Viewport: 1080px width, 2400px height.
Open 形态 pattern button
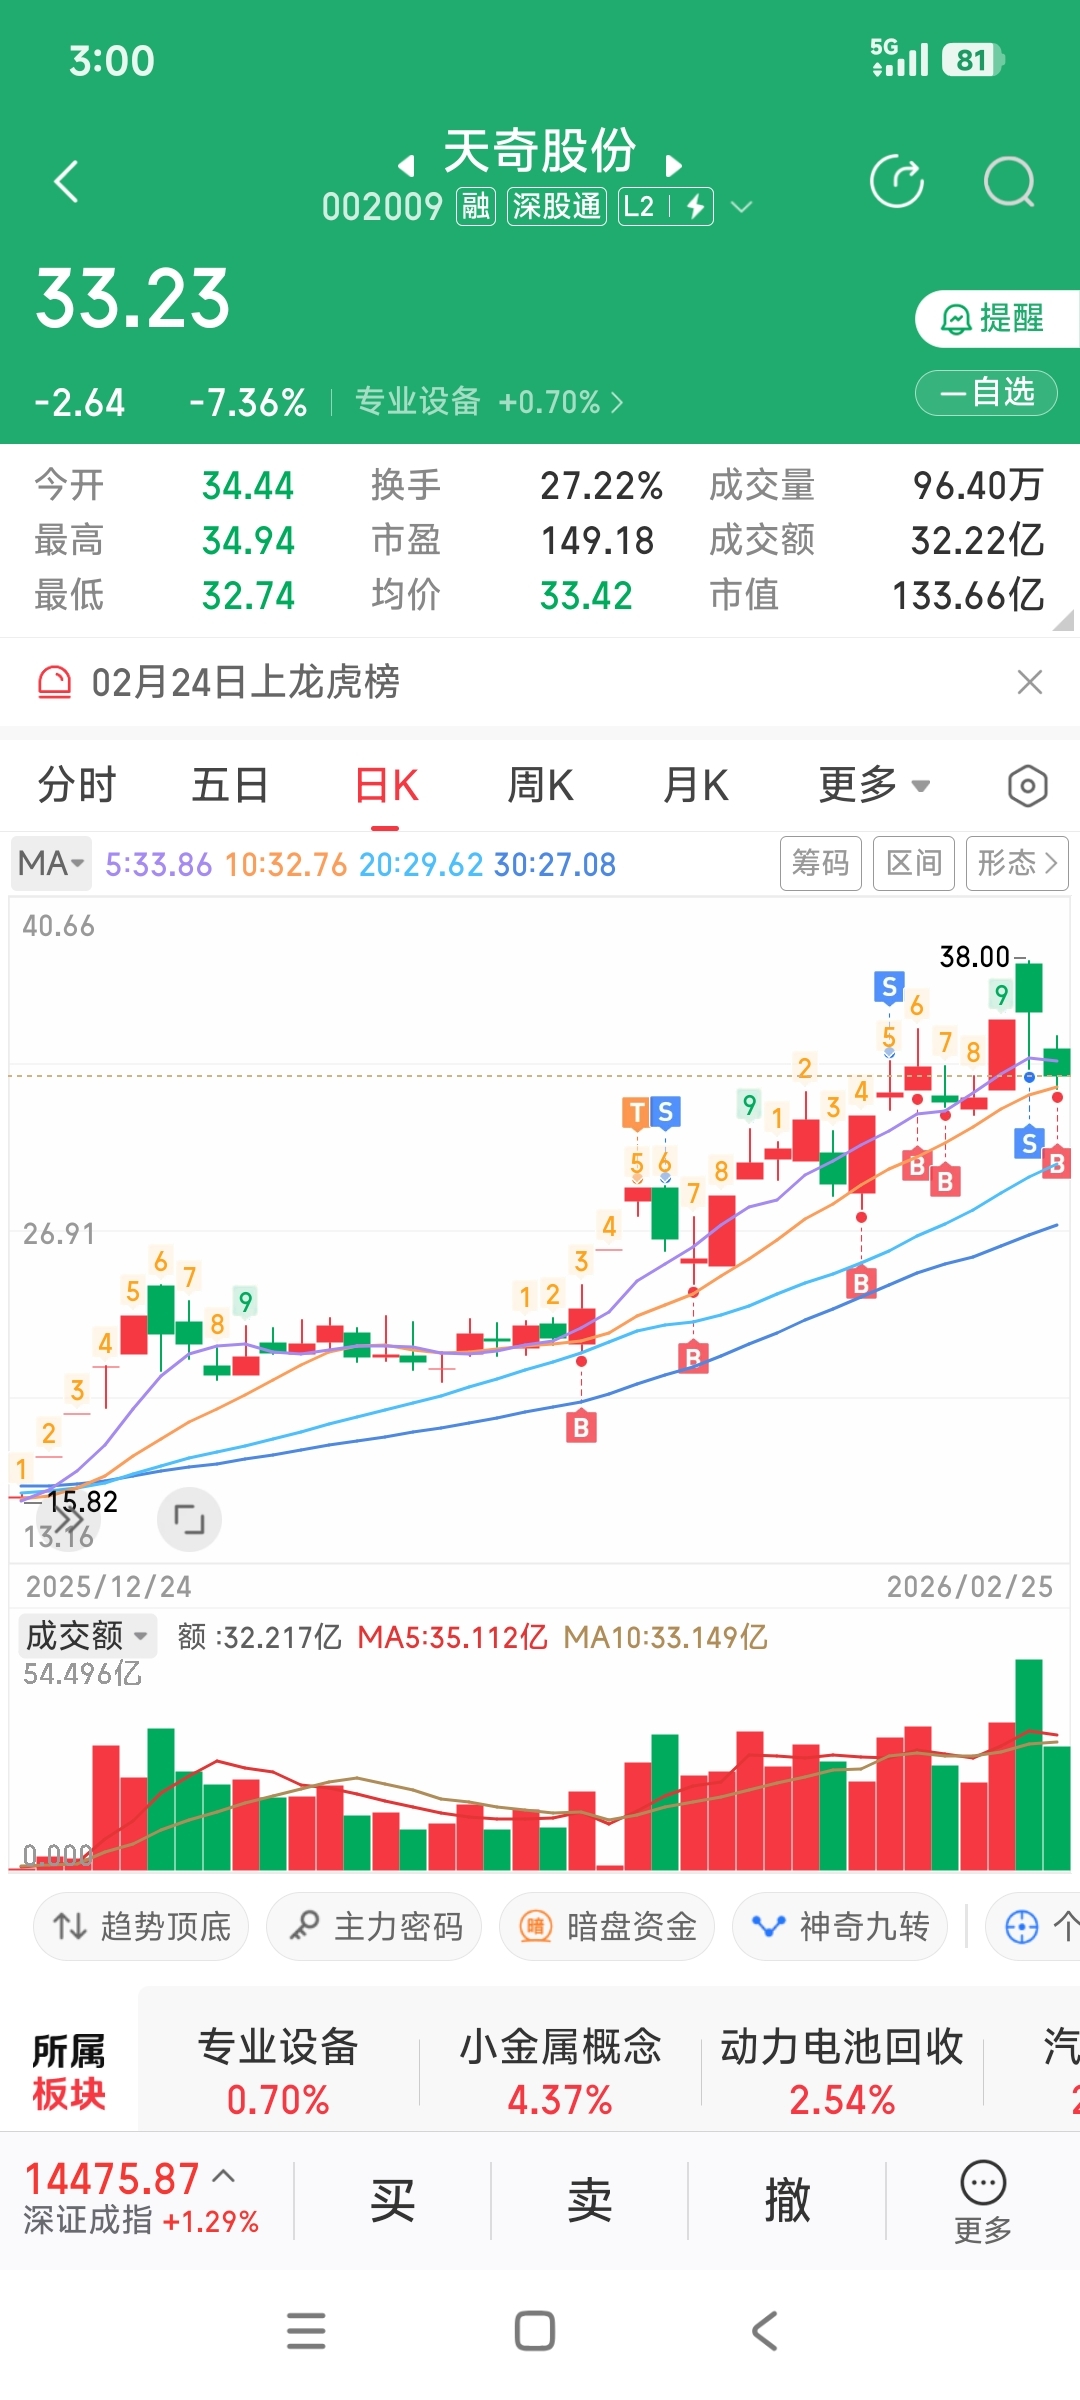coord(1017,863)
